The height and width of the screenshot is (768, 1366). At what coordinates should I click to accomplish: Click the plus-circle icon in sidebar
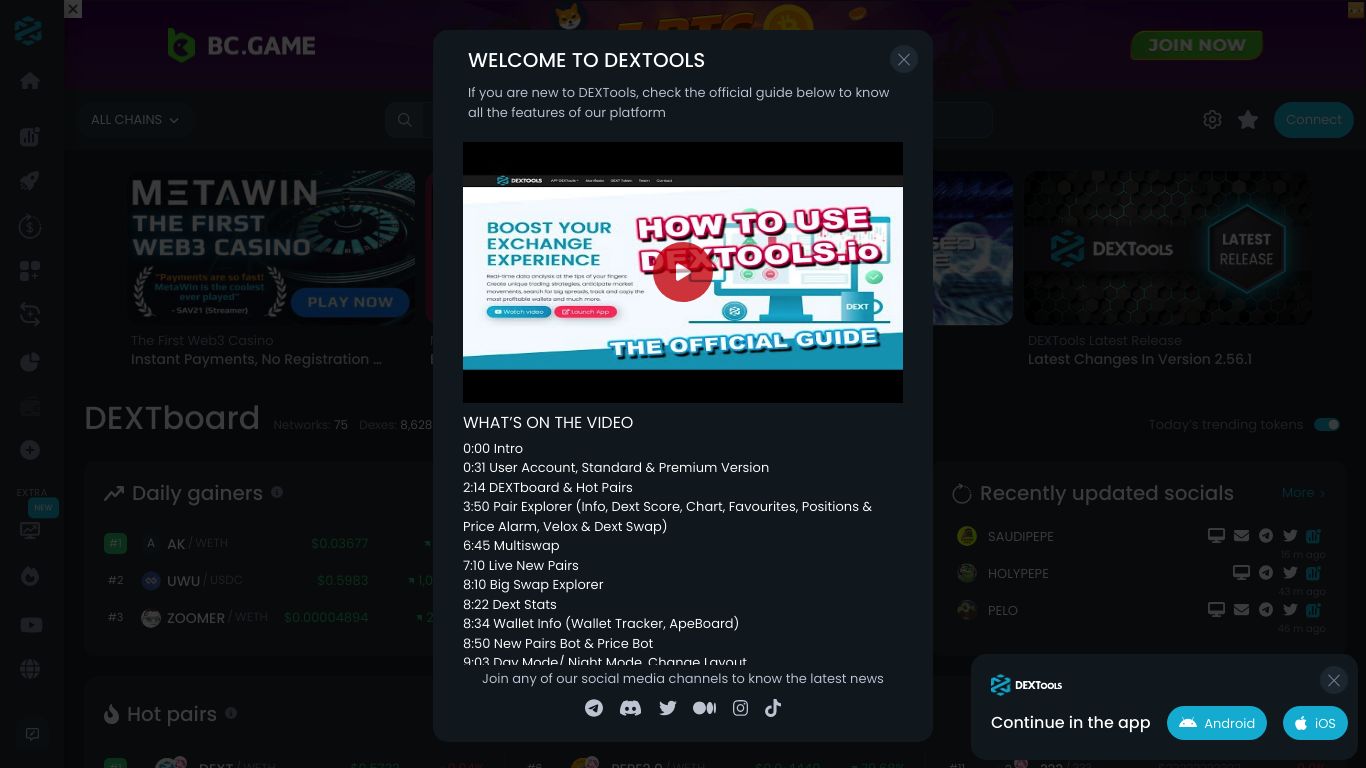30,450
